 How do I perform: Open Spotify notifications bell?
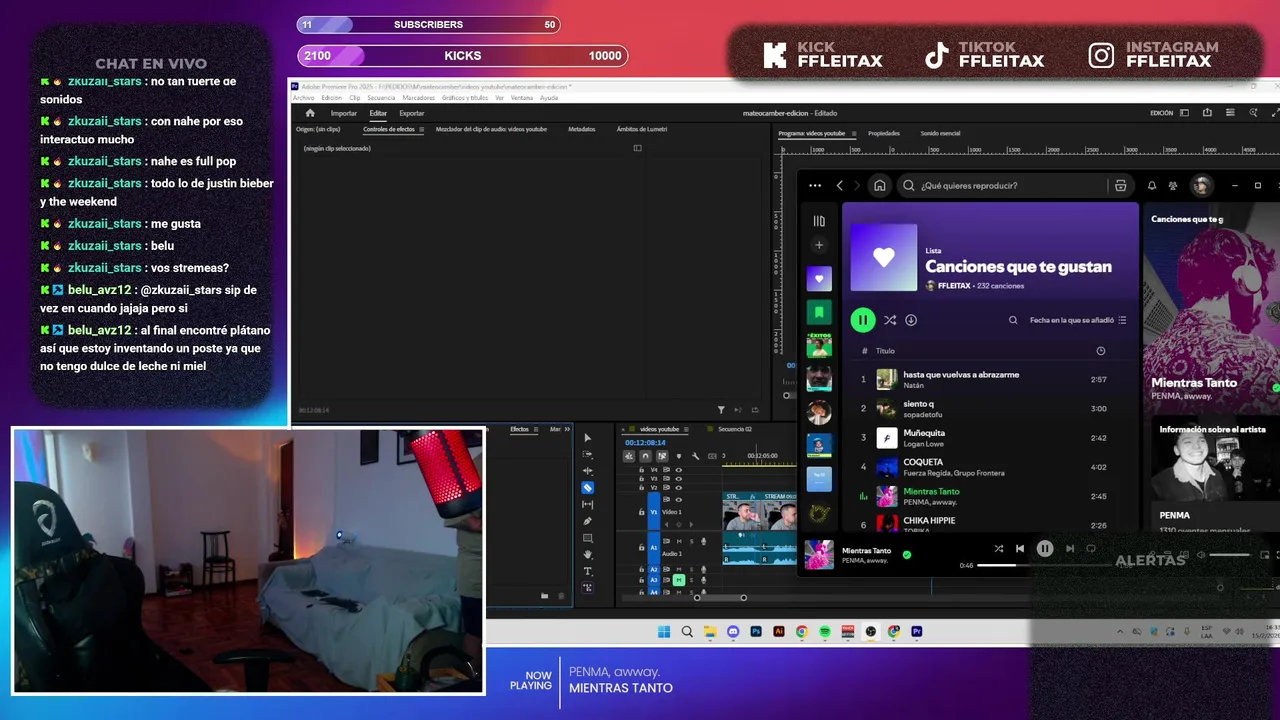tap(1152, 185)
